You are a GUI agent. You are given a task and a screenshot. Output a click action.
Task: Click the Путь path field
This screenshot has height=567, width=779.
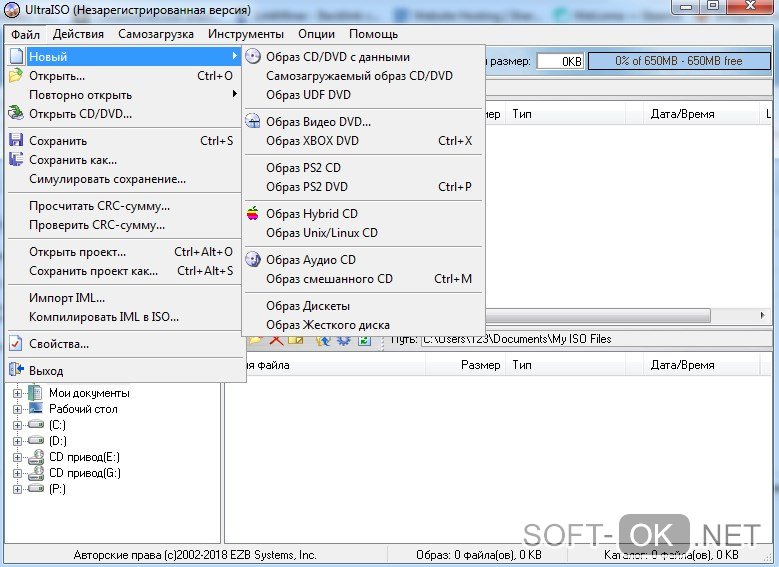pyautogui.click(x=597, y=339)
